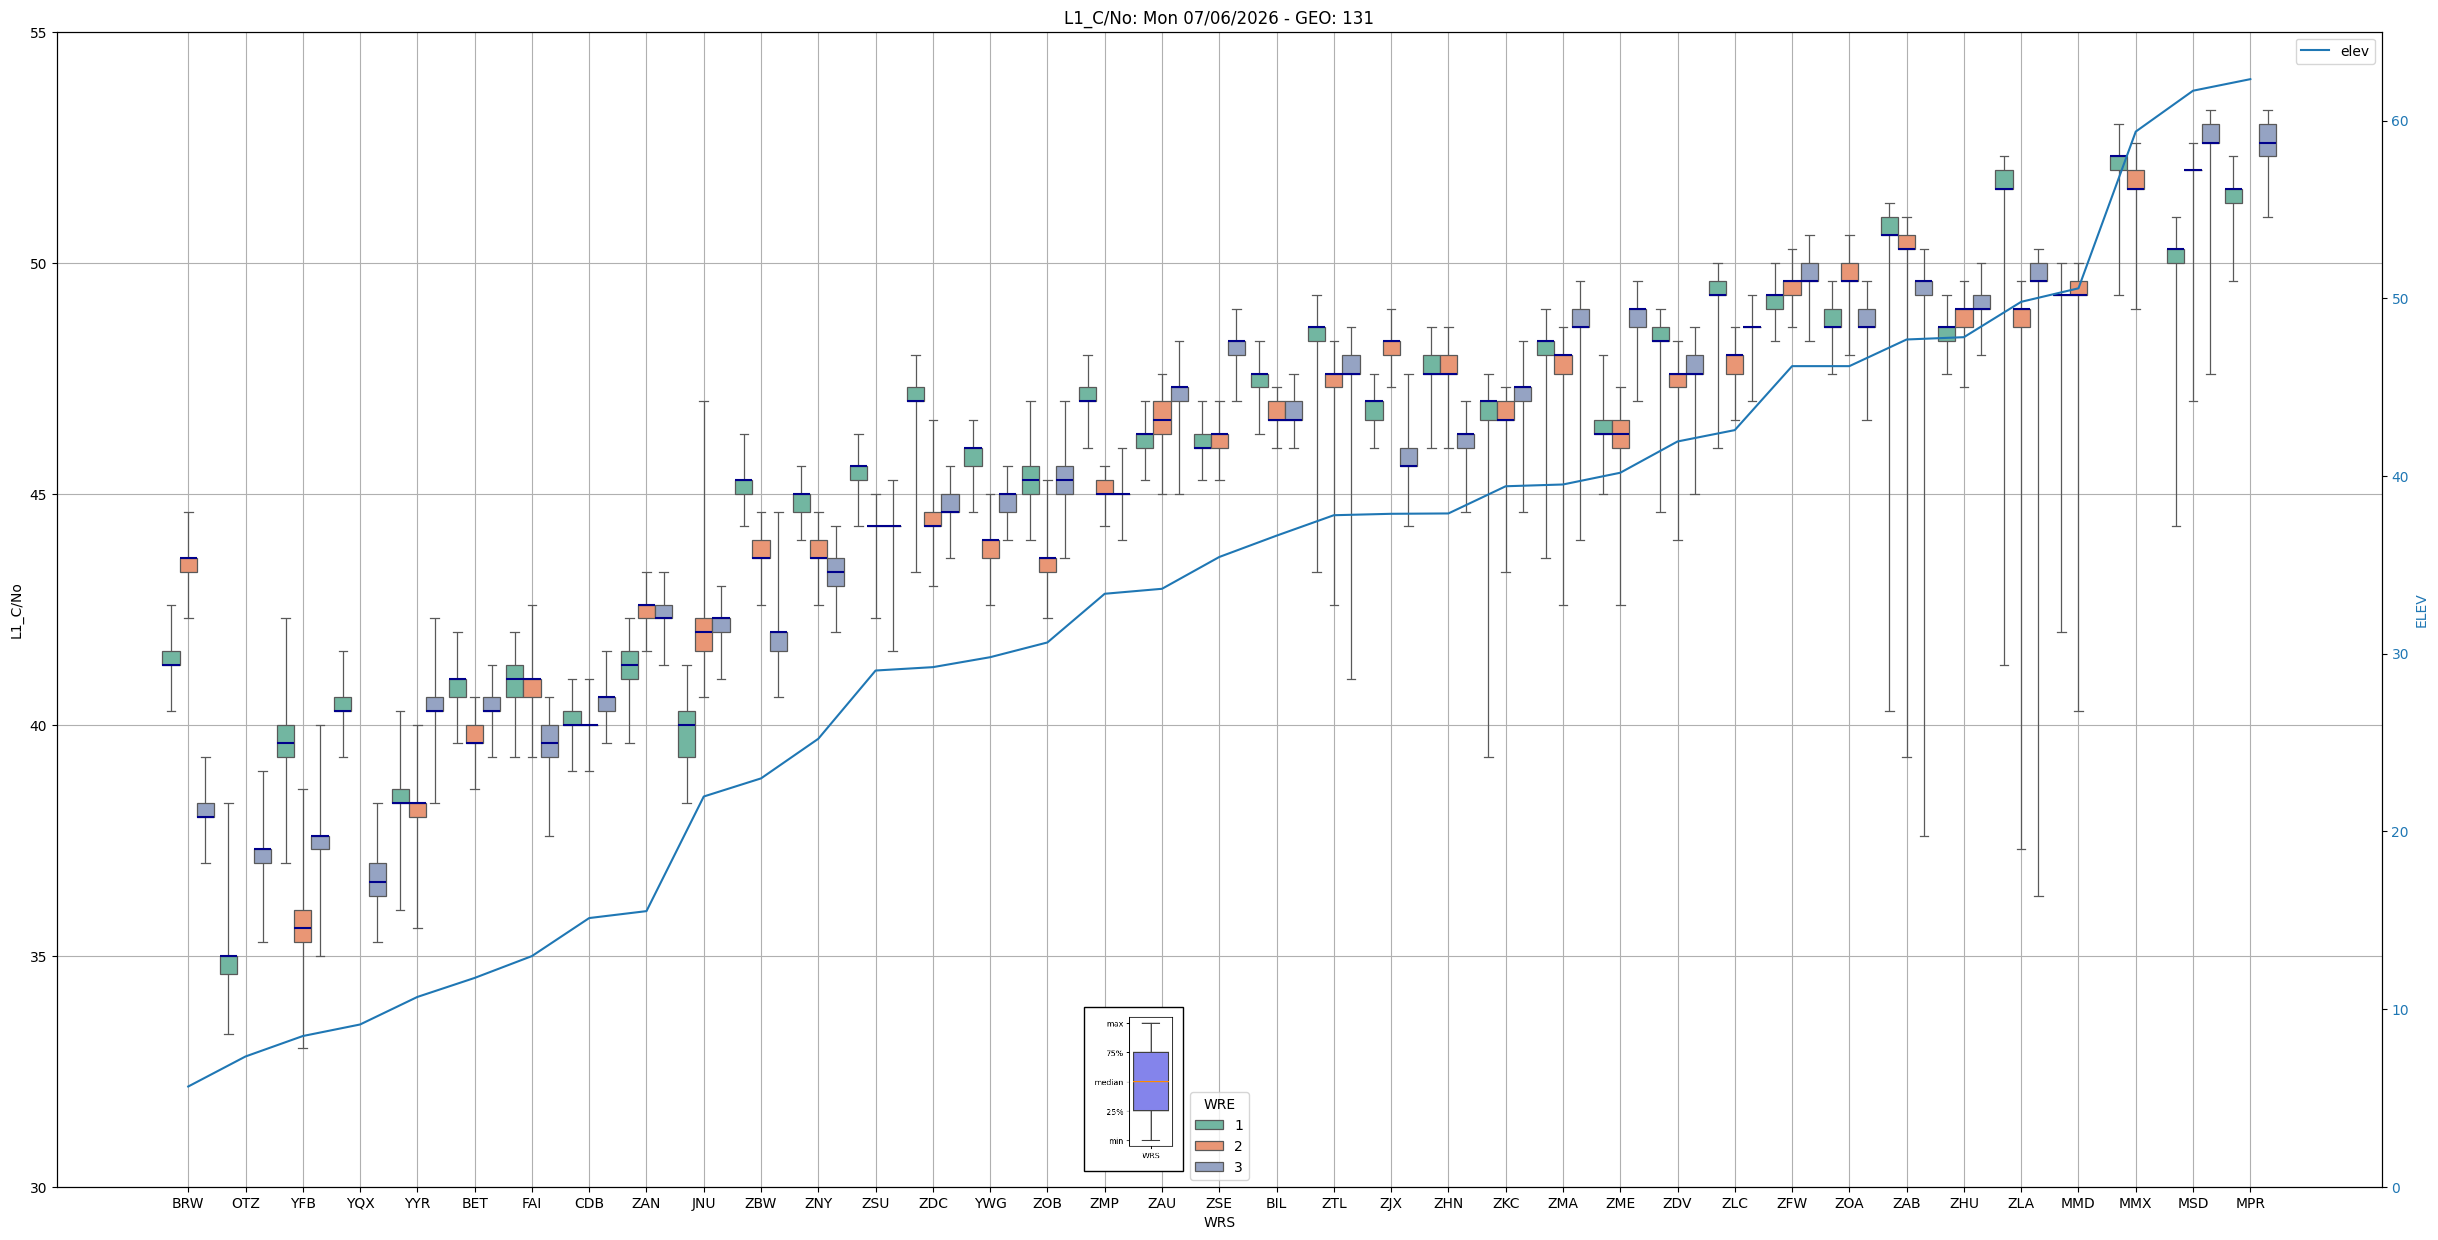Click the blue-gray WRE 3 legend swatch
This screenshot has width=2438, height=1240.
[x=1209, y=1167]
